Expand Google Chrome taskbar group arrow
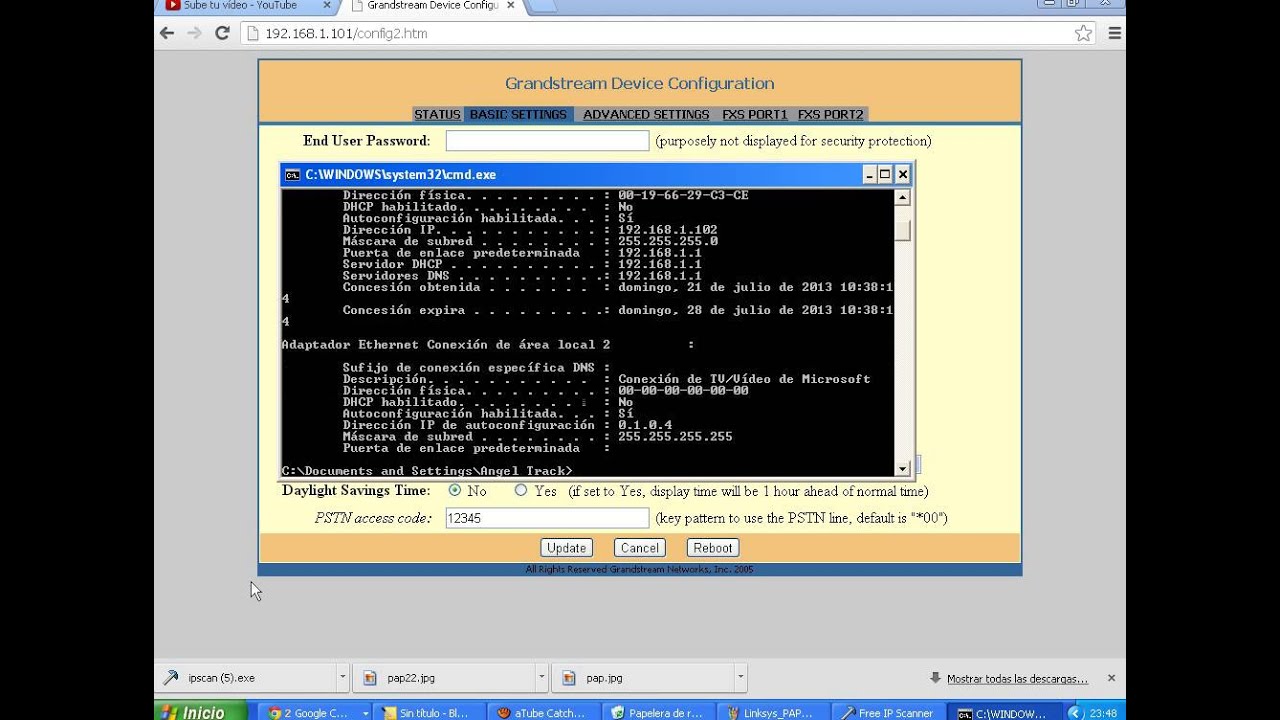1280x720 pixels. [x=365, y=713]
